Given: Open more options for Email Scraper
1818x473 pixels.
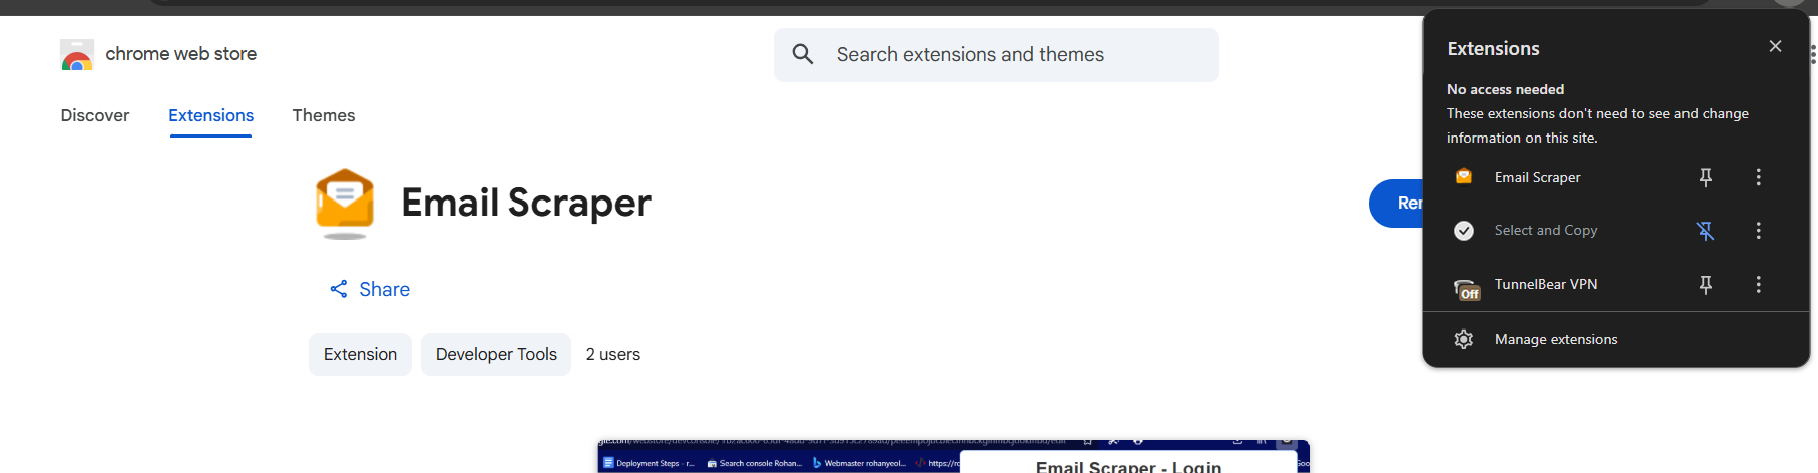Looking at the screenshot, I should pos(1759,177).
